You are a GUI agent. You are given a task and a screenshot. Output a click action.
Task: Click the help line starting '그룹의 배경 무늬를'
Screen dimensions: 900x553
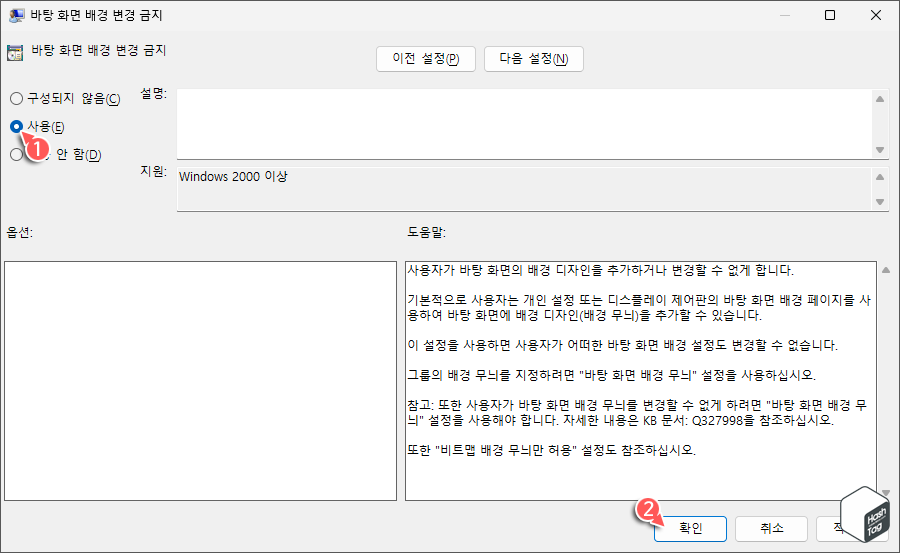pyautogui.click(x=611, y=376)
